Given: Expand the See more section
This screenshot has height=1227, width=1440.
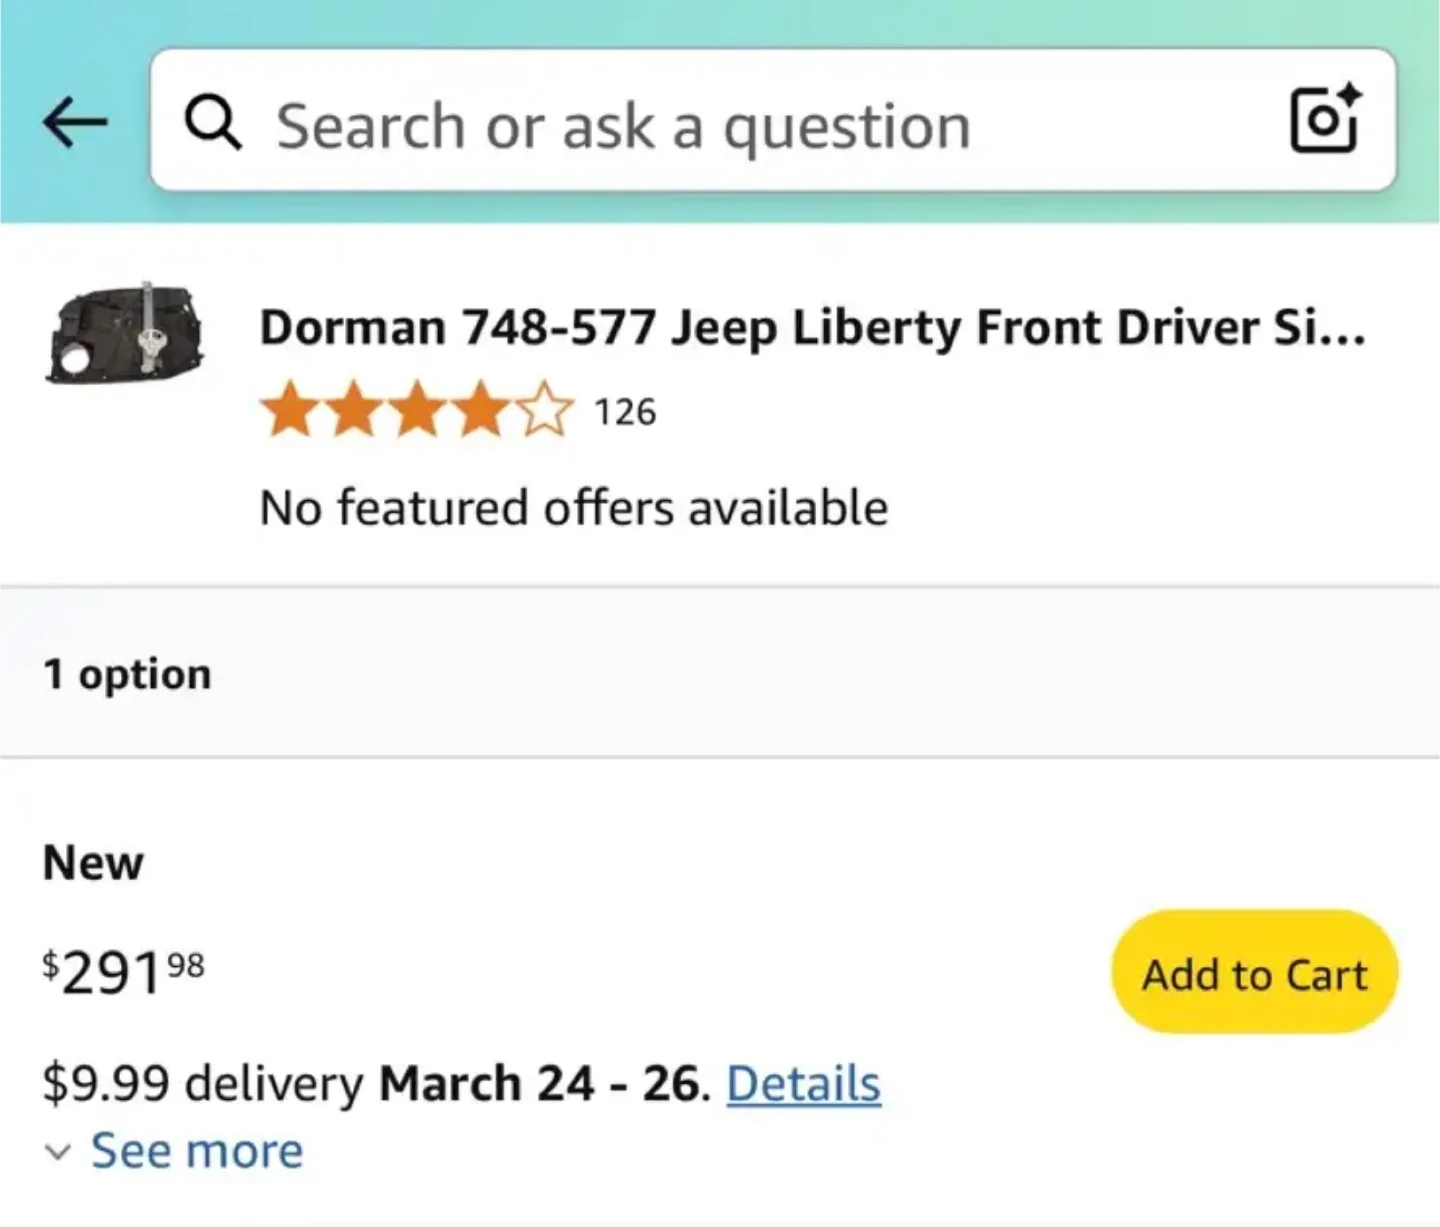Looking at the screenshot, I should [195, 1150].
